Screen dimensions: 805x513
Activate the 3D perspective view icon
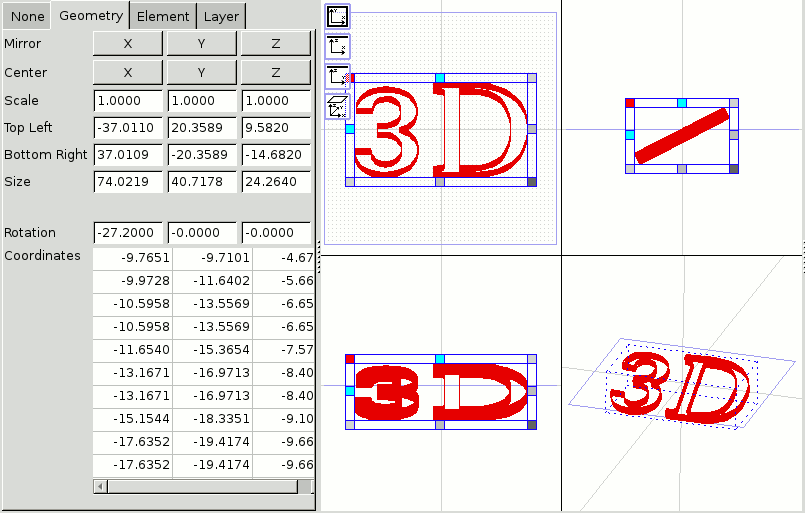click(338, 105)
